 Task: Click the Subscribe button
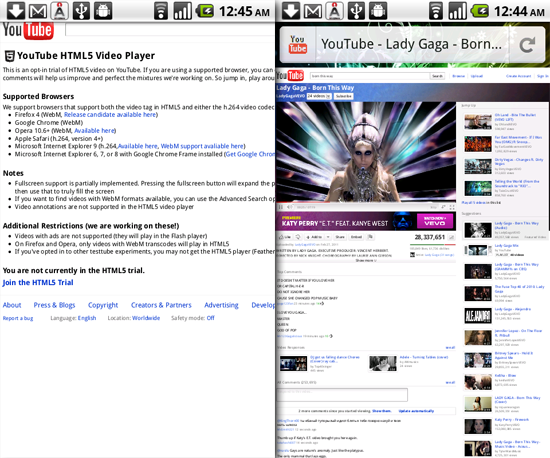point(343,96)
